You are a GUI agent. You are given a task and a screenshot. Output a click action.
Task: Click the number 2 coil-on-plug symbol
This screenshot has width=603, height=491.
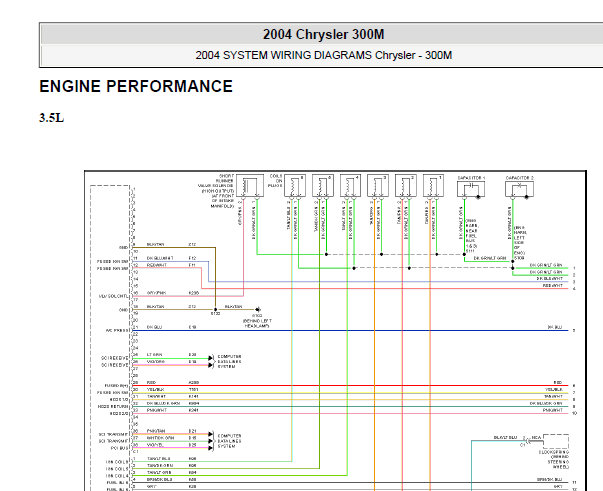pyautogui.click(x=406, y=186)
